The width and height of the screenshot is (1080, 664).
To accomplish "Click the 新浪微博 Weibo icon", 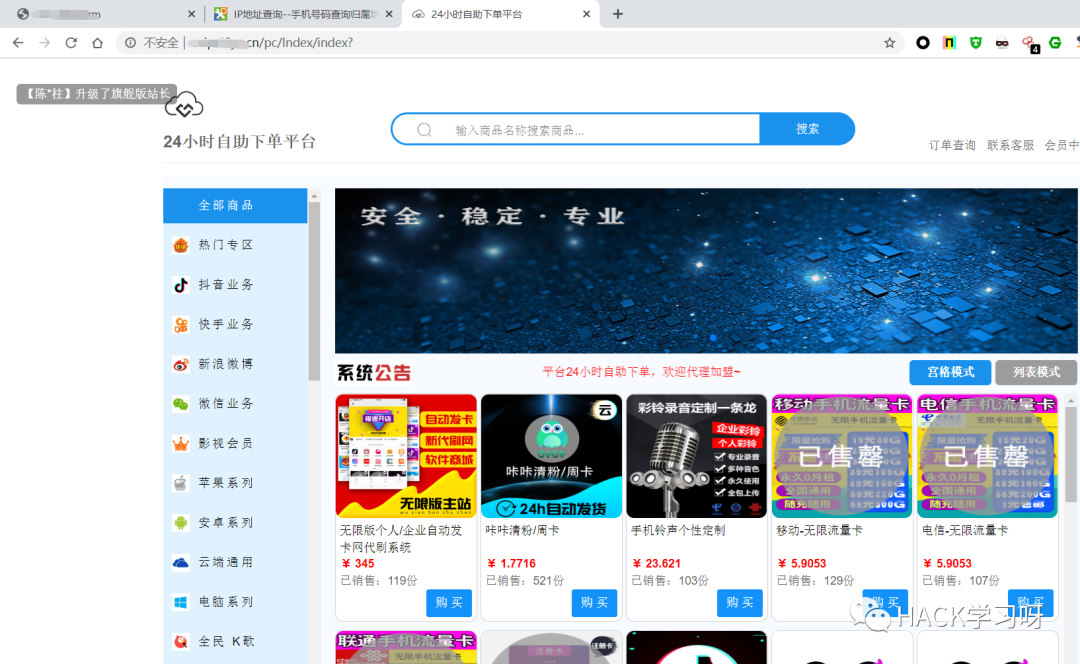I will click(180, 364).
